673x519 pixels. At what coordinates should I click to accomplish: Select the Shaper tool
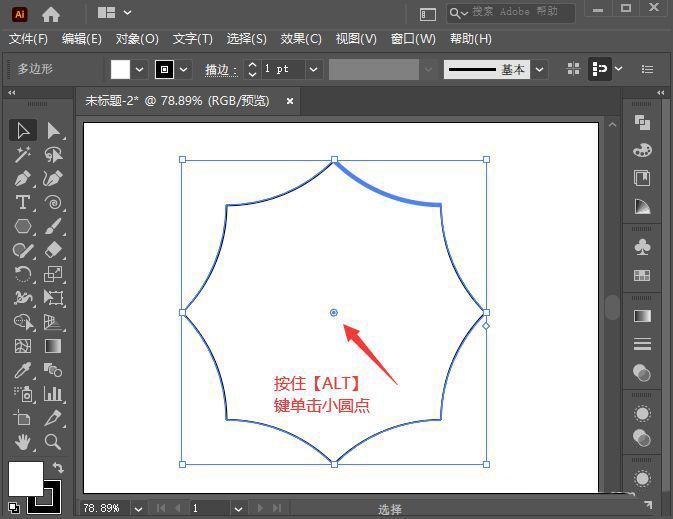click(23, 250)
